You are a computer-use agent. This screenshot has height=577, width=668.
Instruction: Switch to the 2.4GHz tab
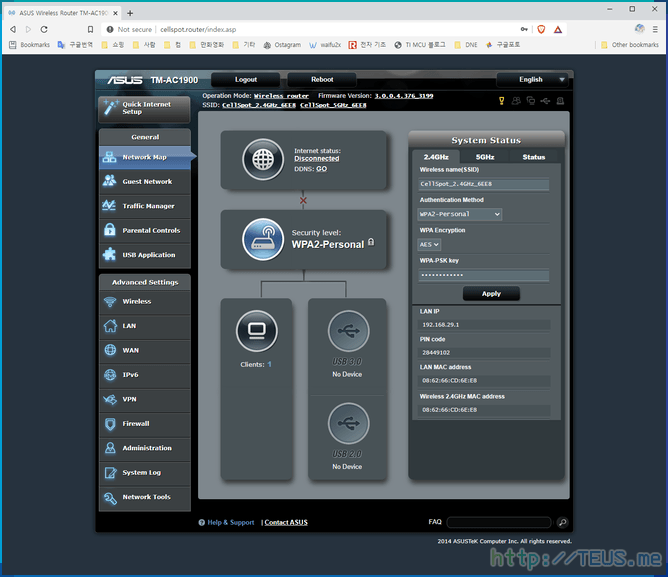pyautogui.click(x=436, y=157)
